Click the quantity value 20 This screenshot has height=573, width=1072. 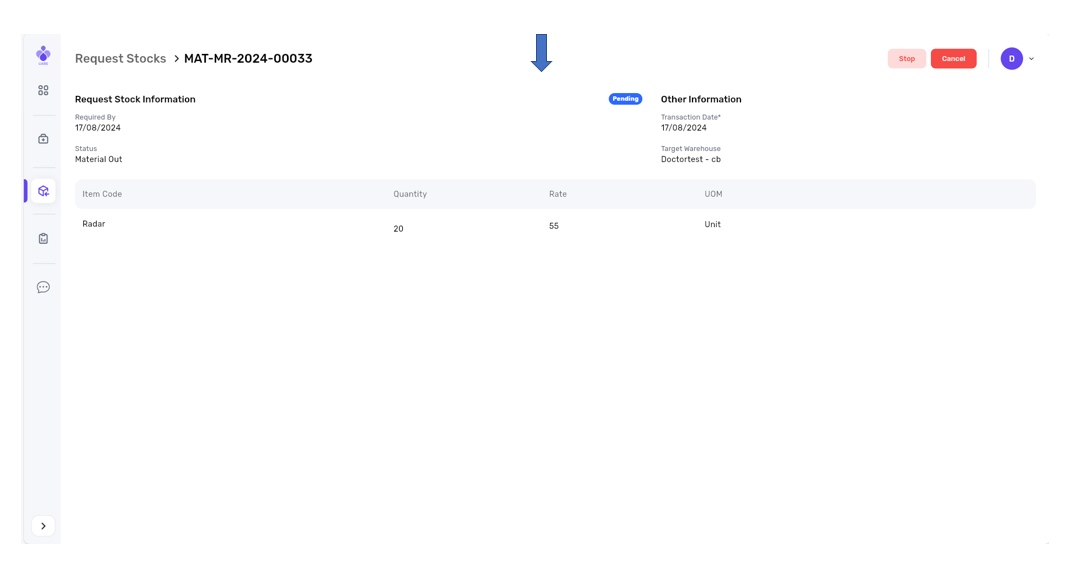click(x=398, y=229)
